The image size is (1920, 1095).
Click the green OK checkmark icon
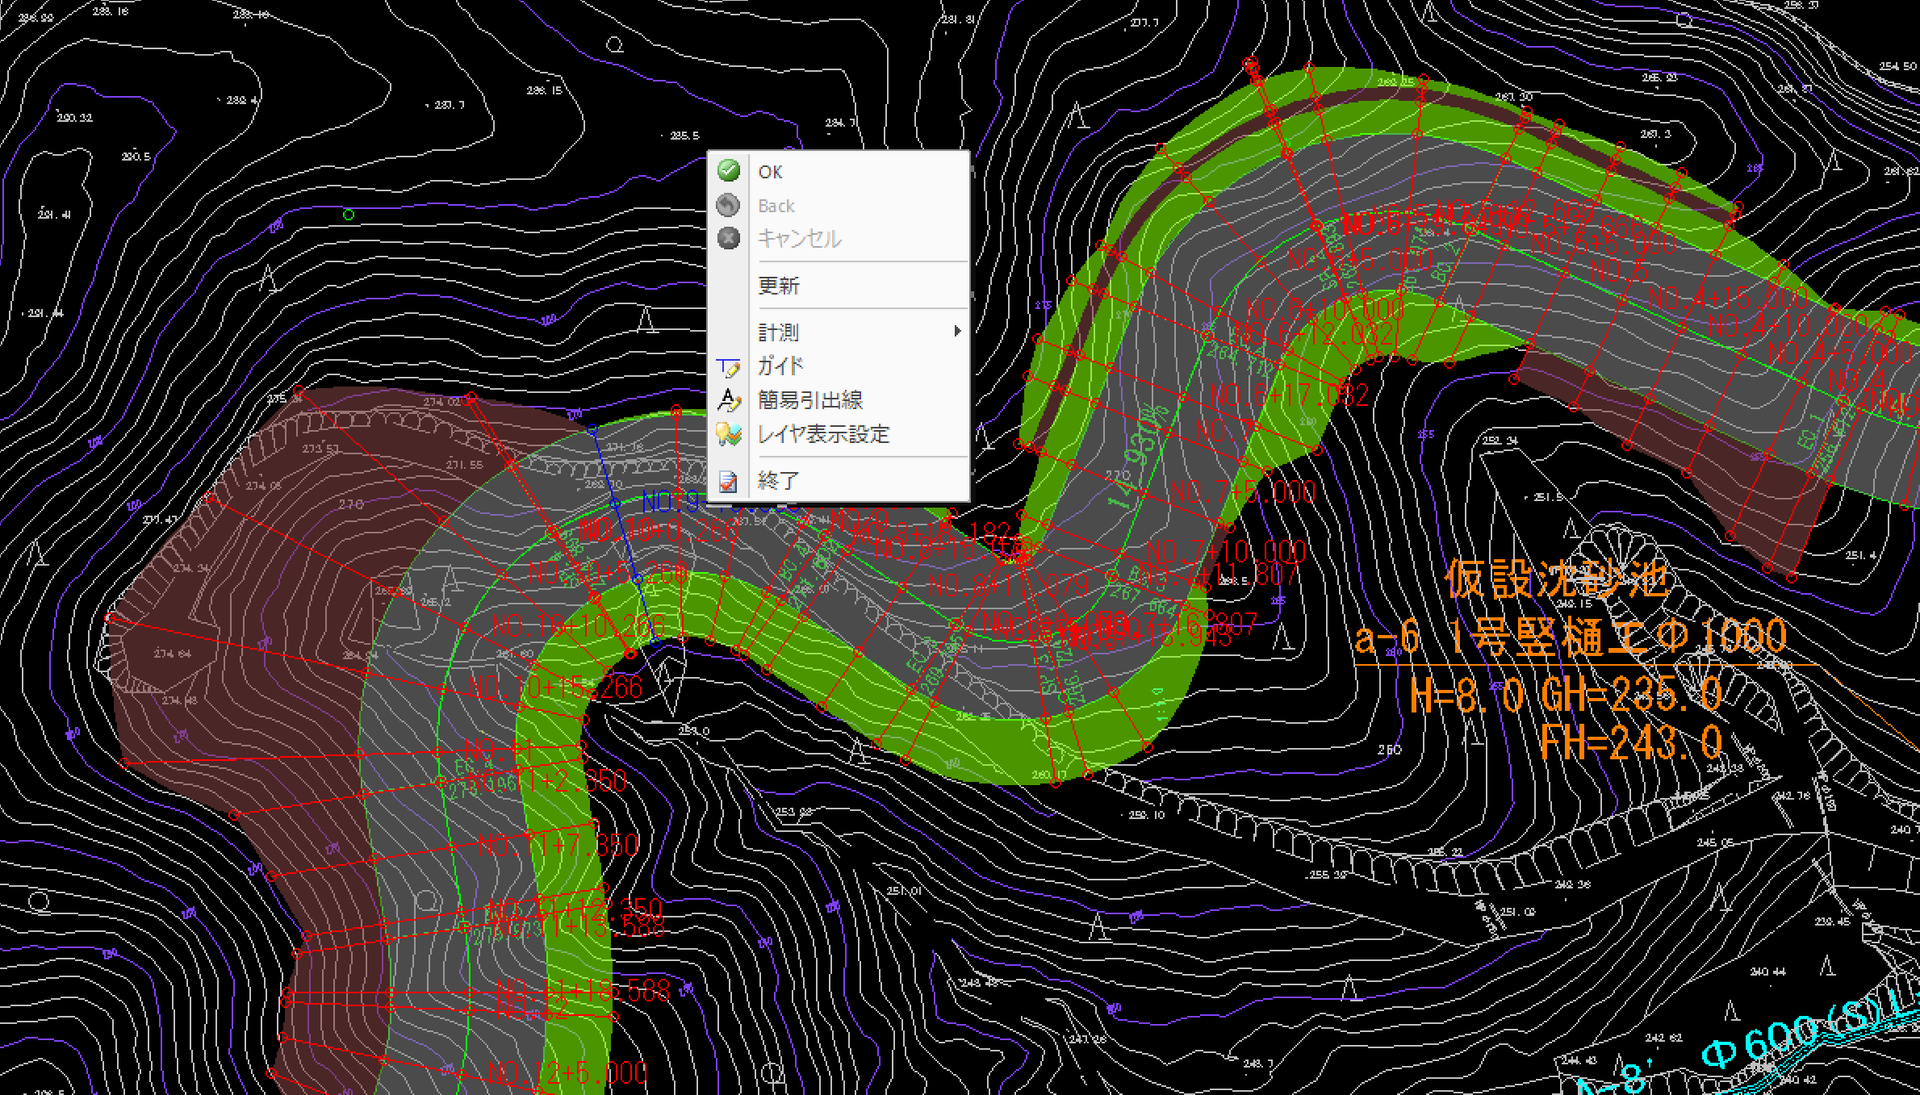point(729,171)
